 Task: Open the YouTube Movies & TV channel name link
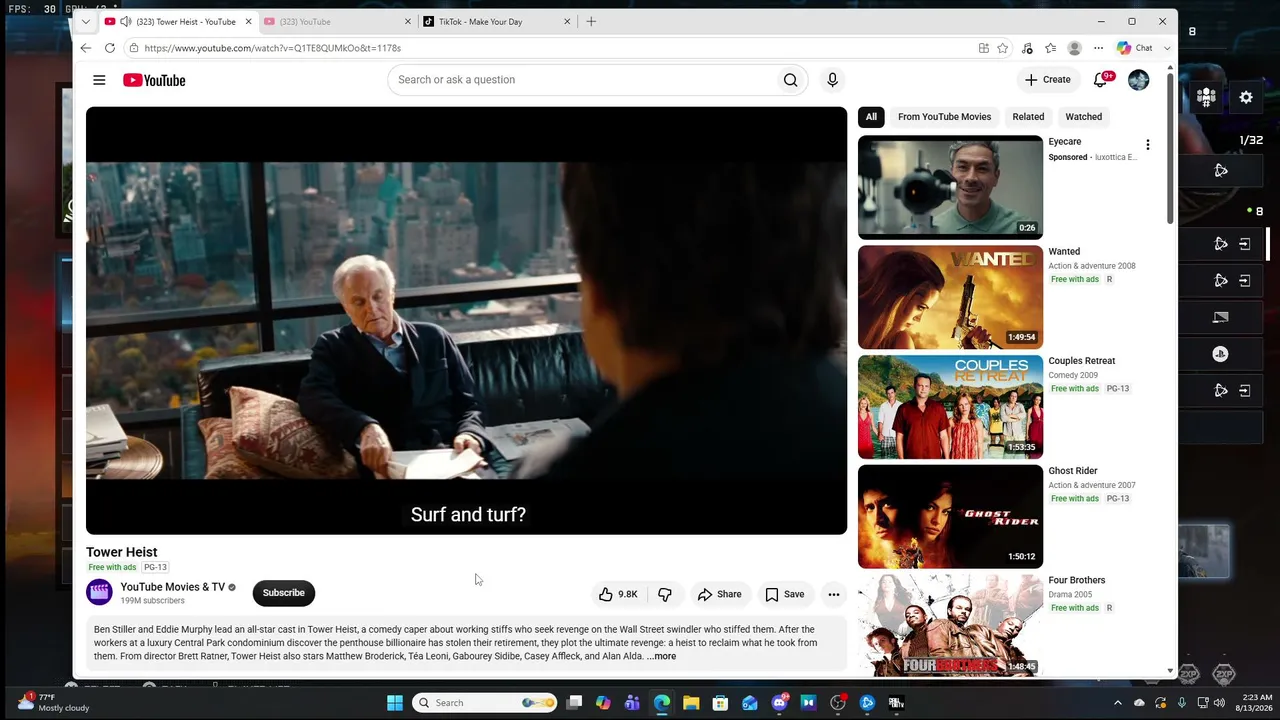click(173, 587)
